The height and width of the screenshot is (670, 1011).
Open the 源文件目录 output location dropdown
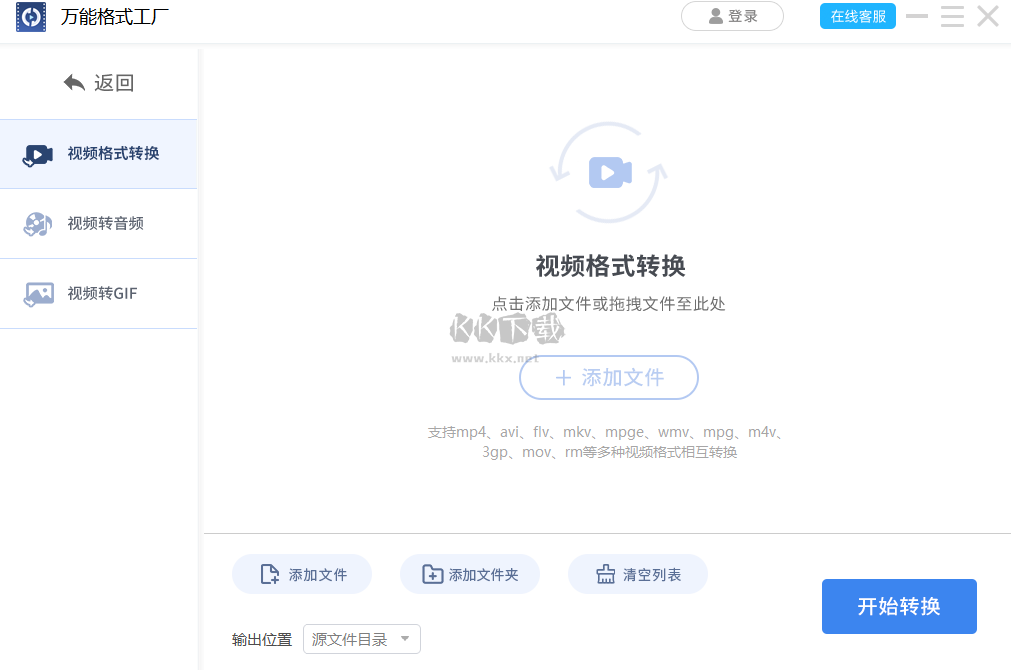pyautogui.click(x=361, y=639)
